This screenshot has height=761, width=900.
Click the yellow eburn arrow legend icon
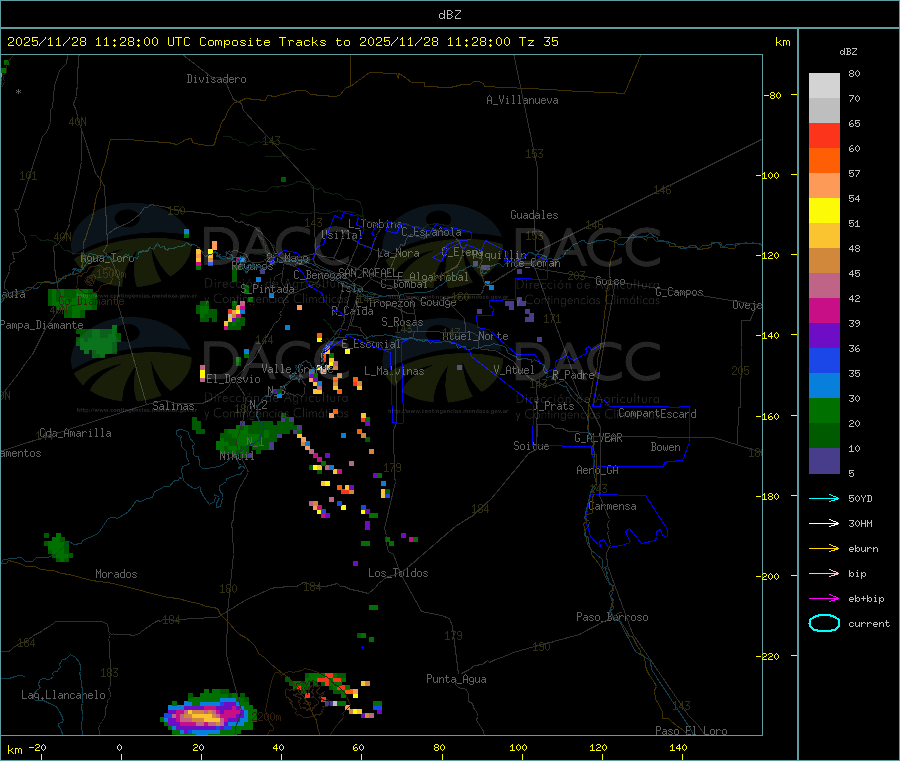(x=824, y=548)
